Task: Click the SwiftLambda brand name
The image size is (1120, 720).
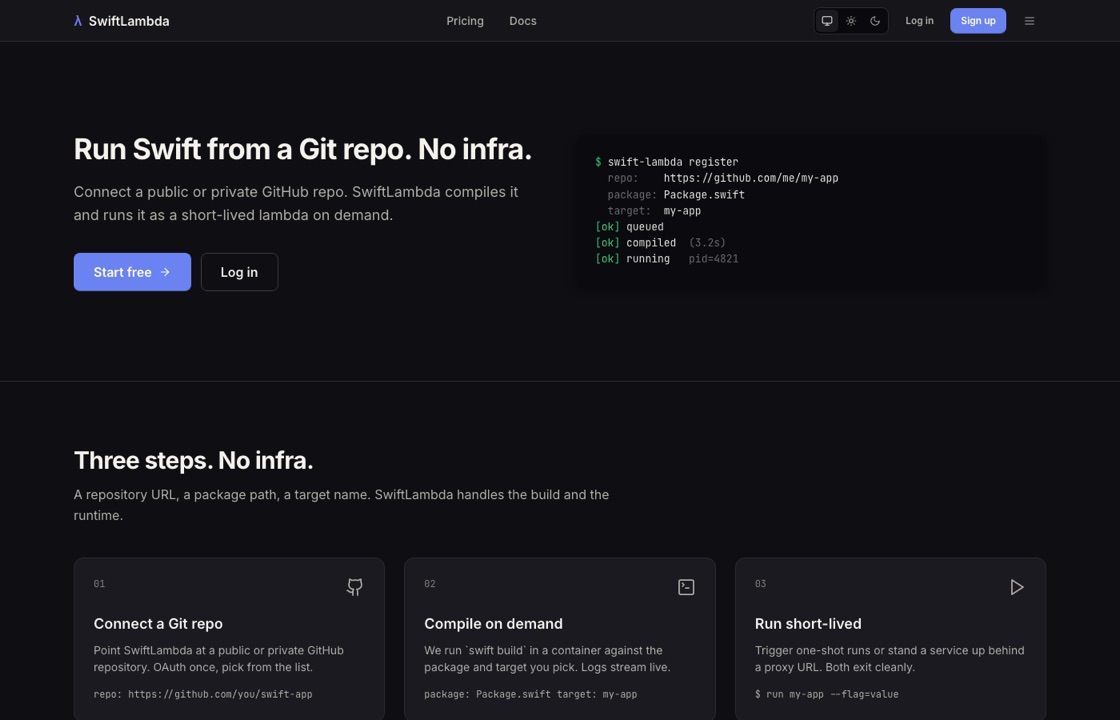Action: pos(129,21)
